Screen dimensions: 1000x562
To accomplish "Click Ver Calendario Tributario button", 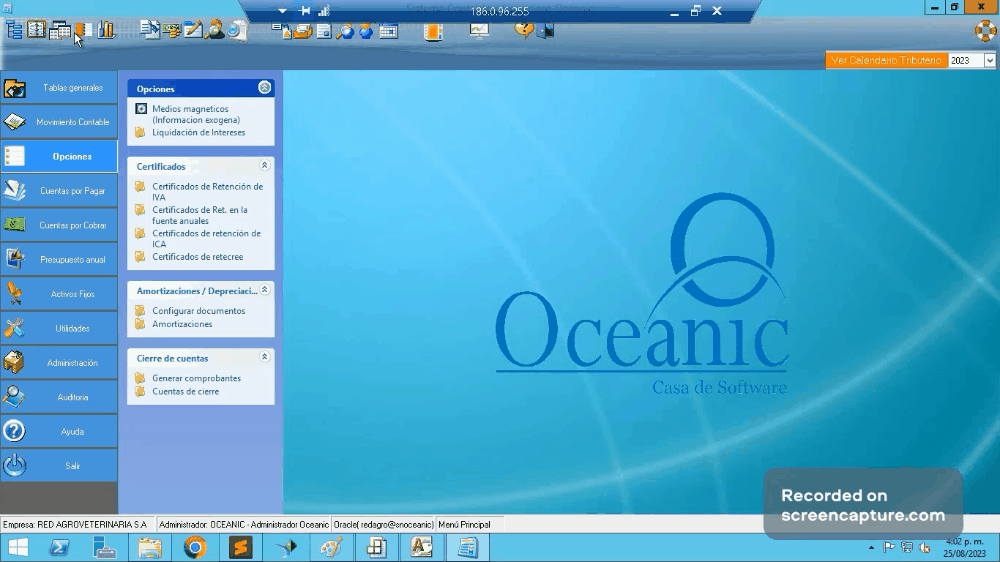I will coord(886,61).
